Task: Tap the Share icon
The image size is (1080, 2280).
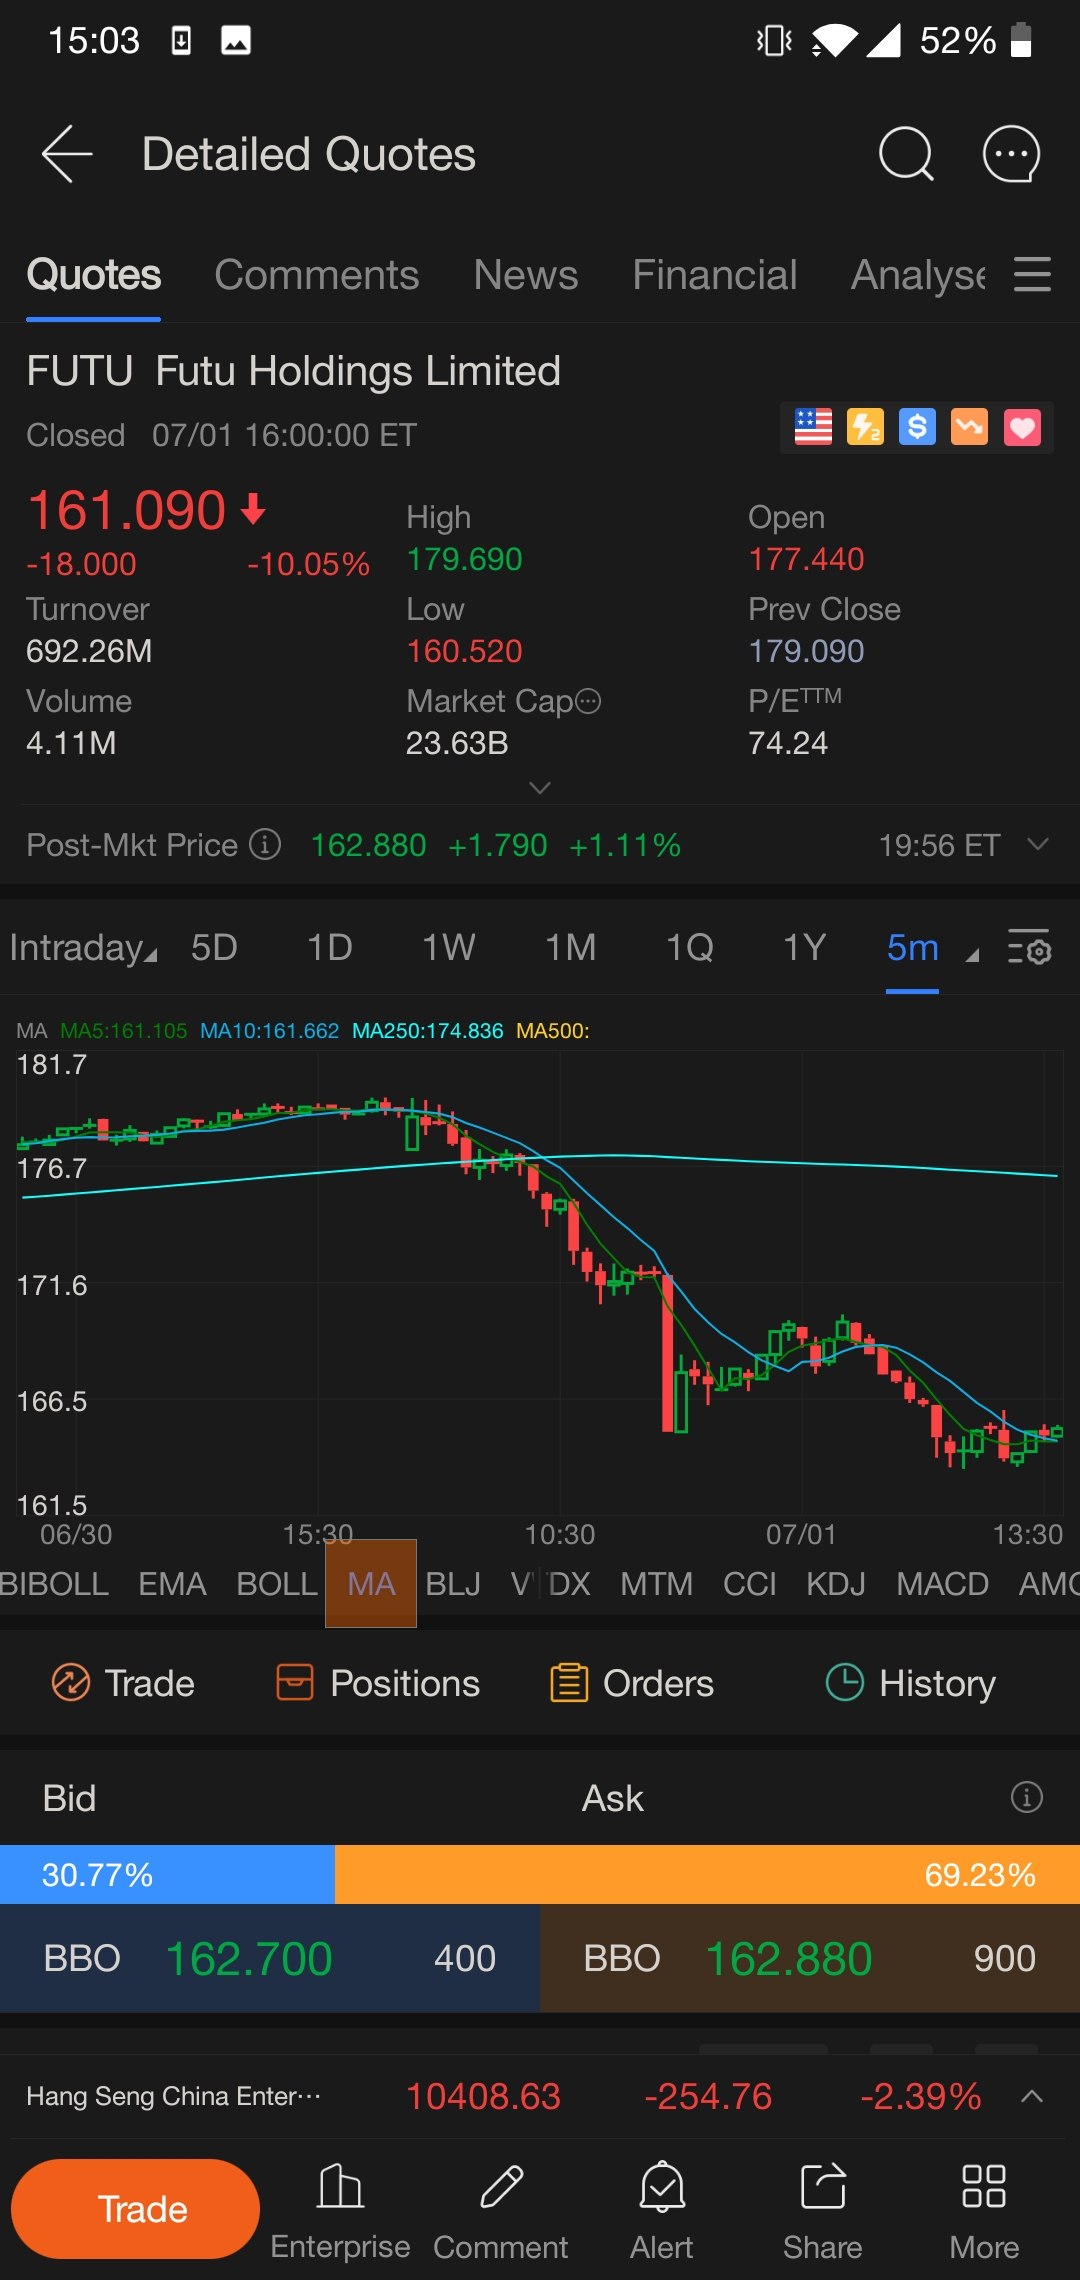Action: pyautogui.click(x=823, y=2212)
